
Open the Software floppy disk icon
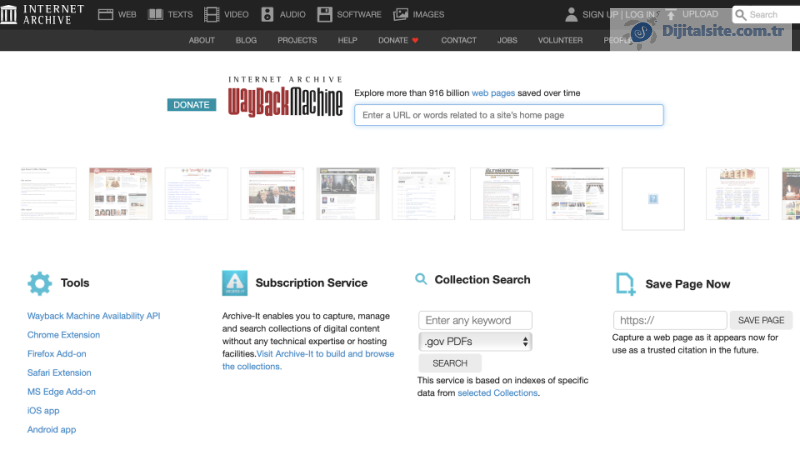[324, 14]
